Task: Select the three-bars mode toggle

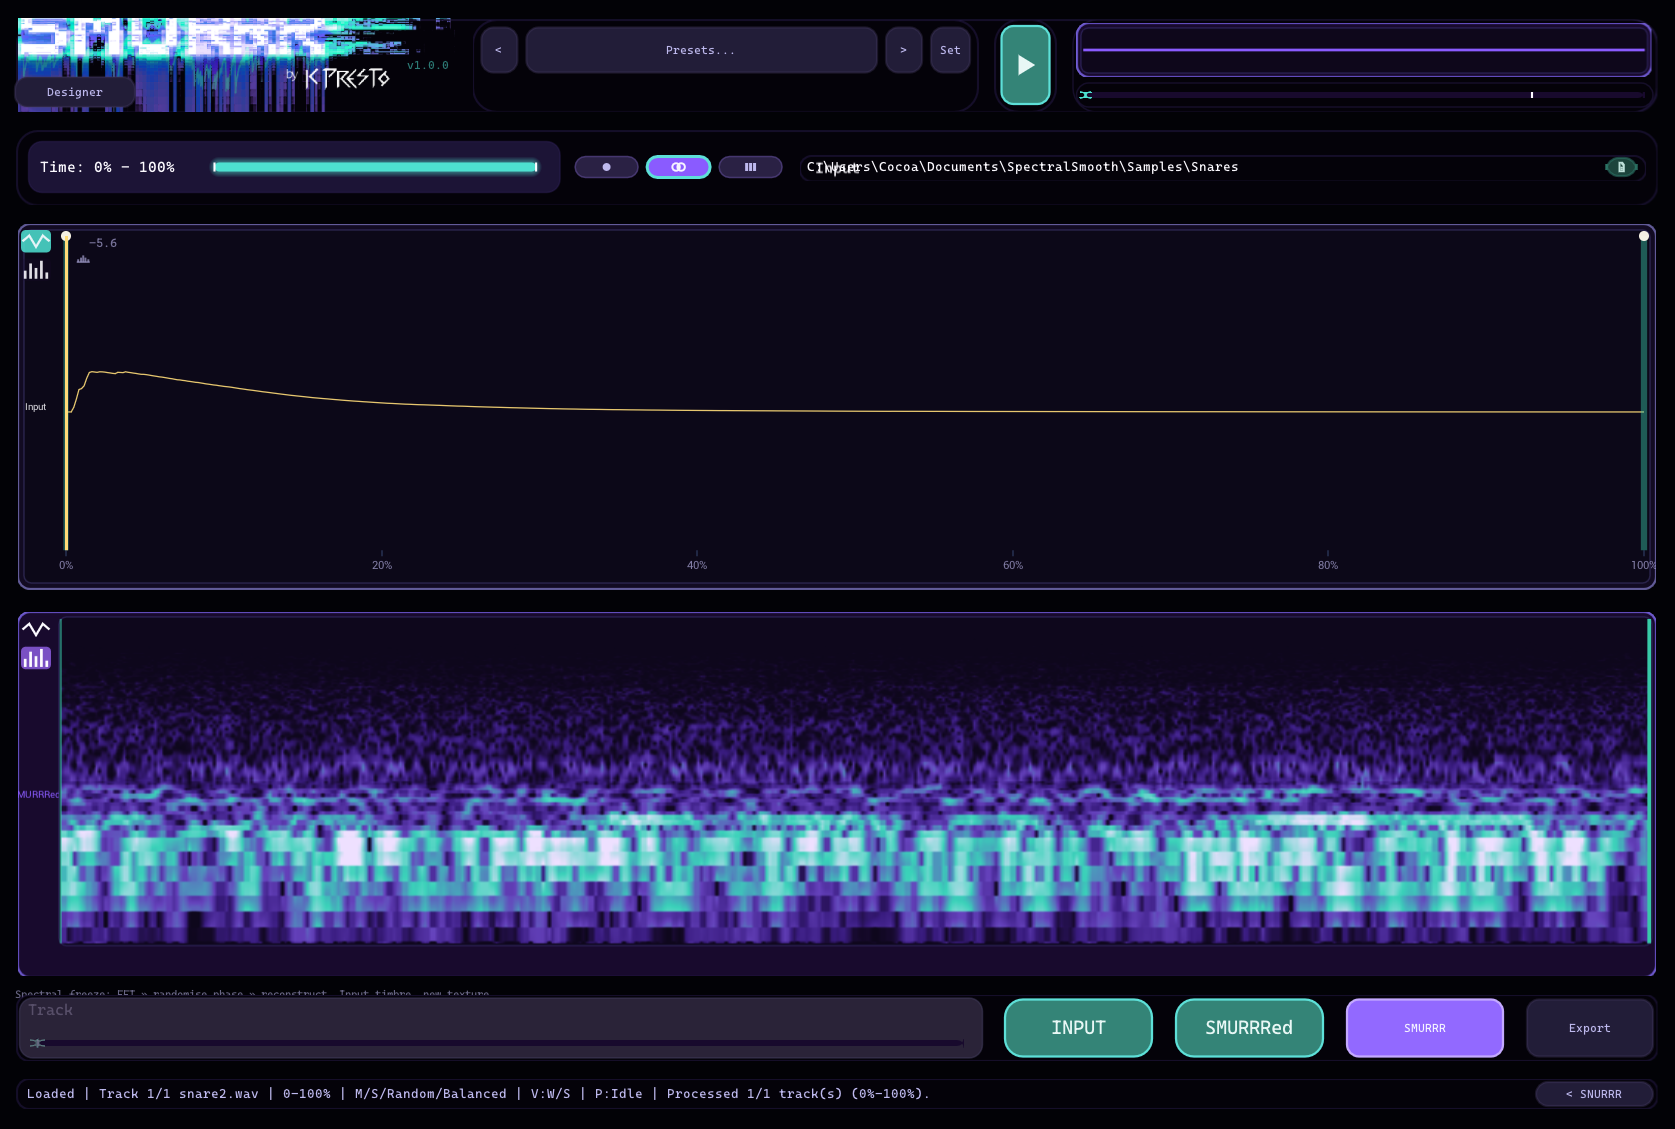Action: pos(750,167)
